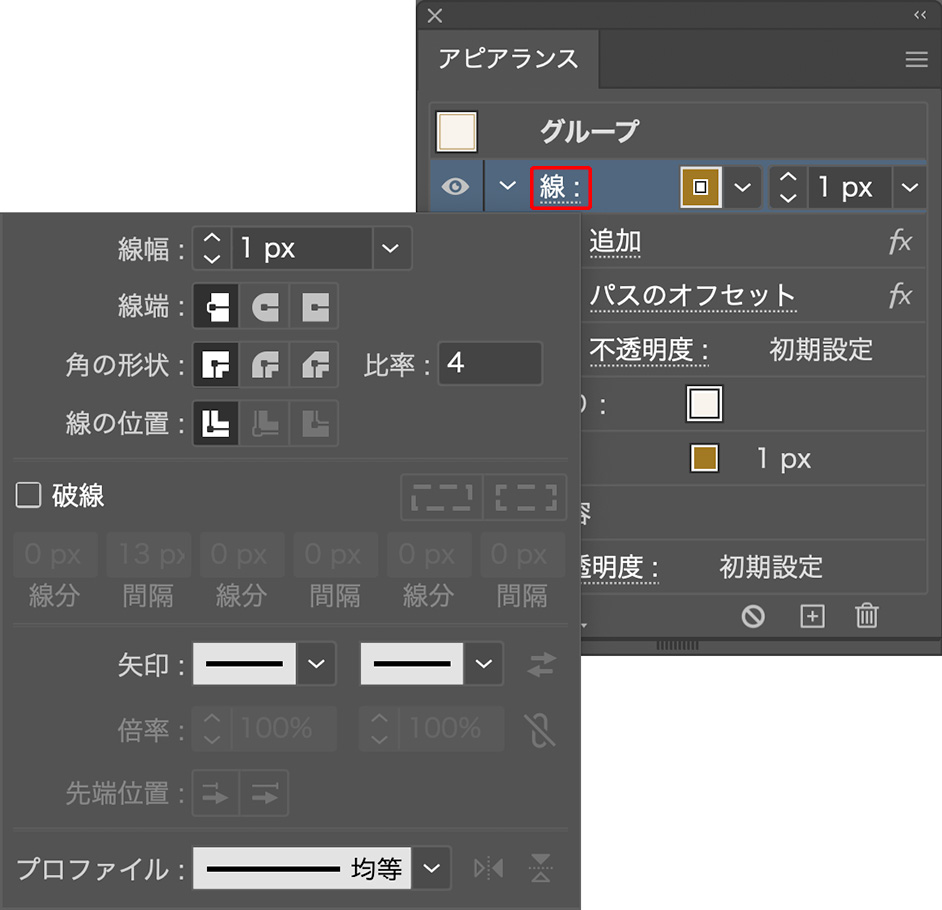The width and height of the screenshot is (942, 910).
Task: Click the 線: stroke link label
Action: pyautogui.click(x=560, y=187)
